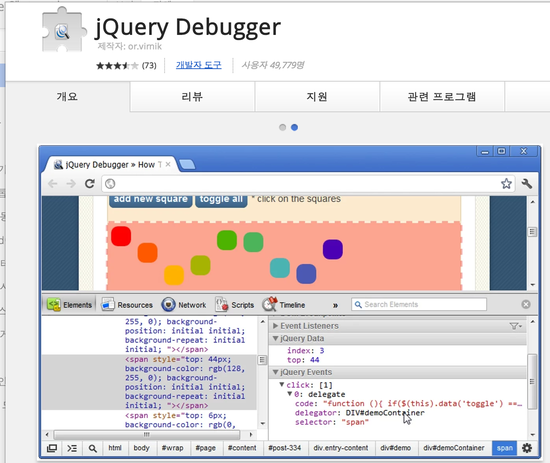This screenshot has width=550, height=463.
Task: Click the add new square button
Action: [150, 200]
